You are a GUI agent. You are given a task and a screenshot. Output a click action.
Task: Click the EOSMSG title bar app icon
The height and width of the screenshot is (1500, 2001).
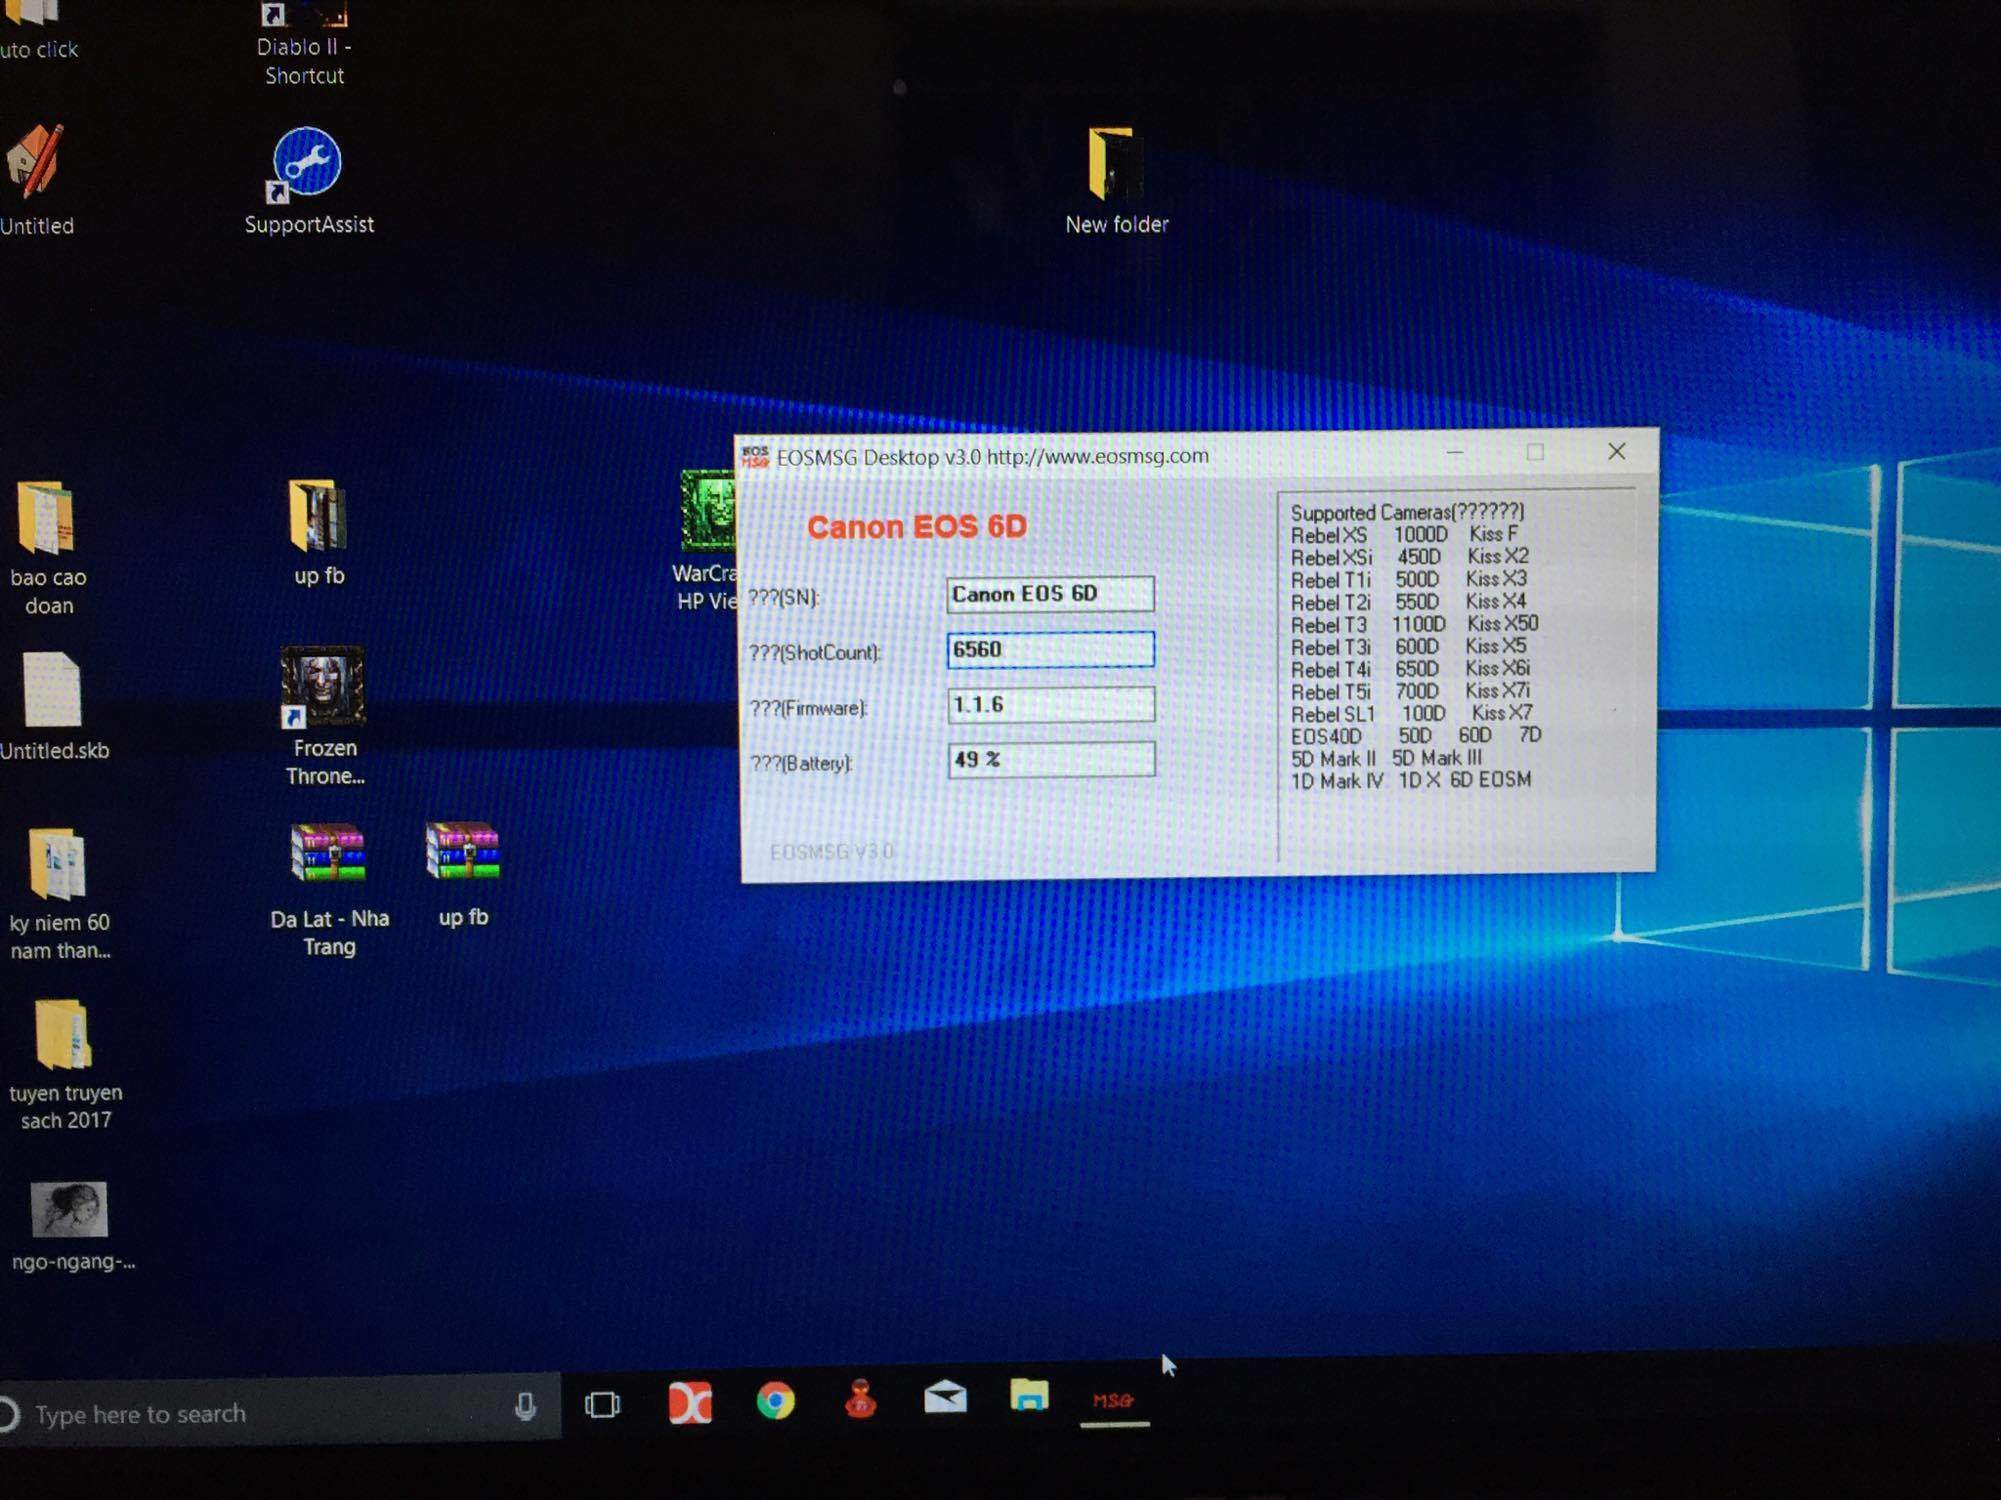(x=755, y=457)
